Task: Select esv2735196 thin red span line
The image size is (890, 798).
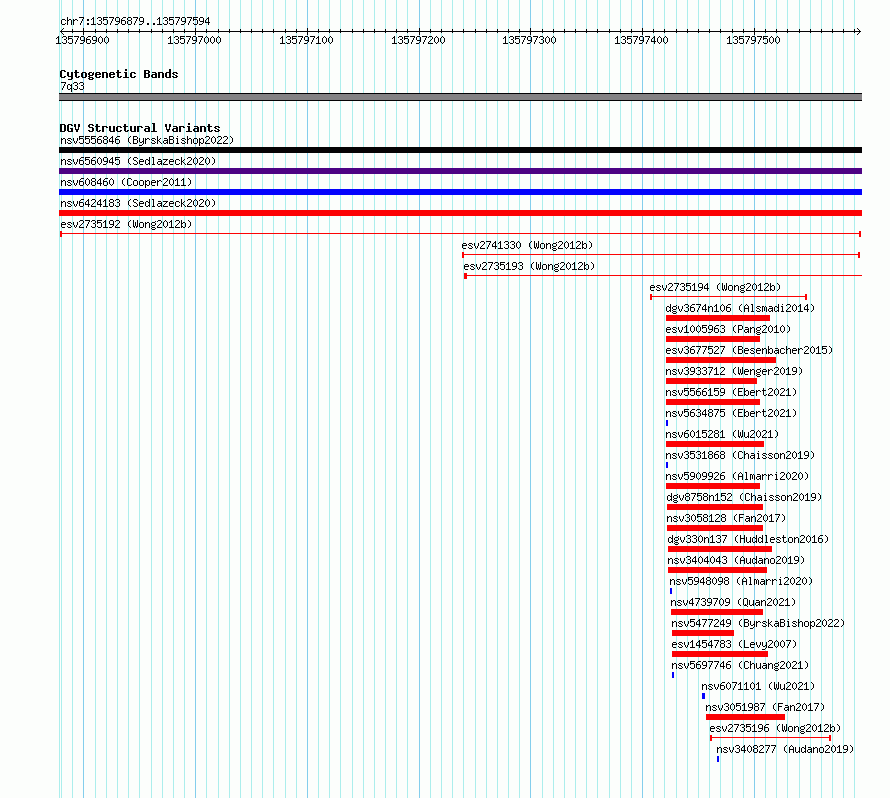Action: point(771,738)
